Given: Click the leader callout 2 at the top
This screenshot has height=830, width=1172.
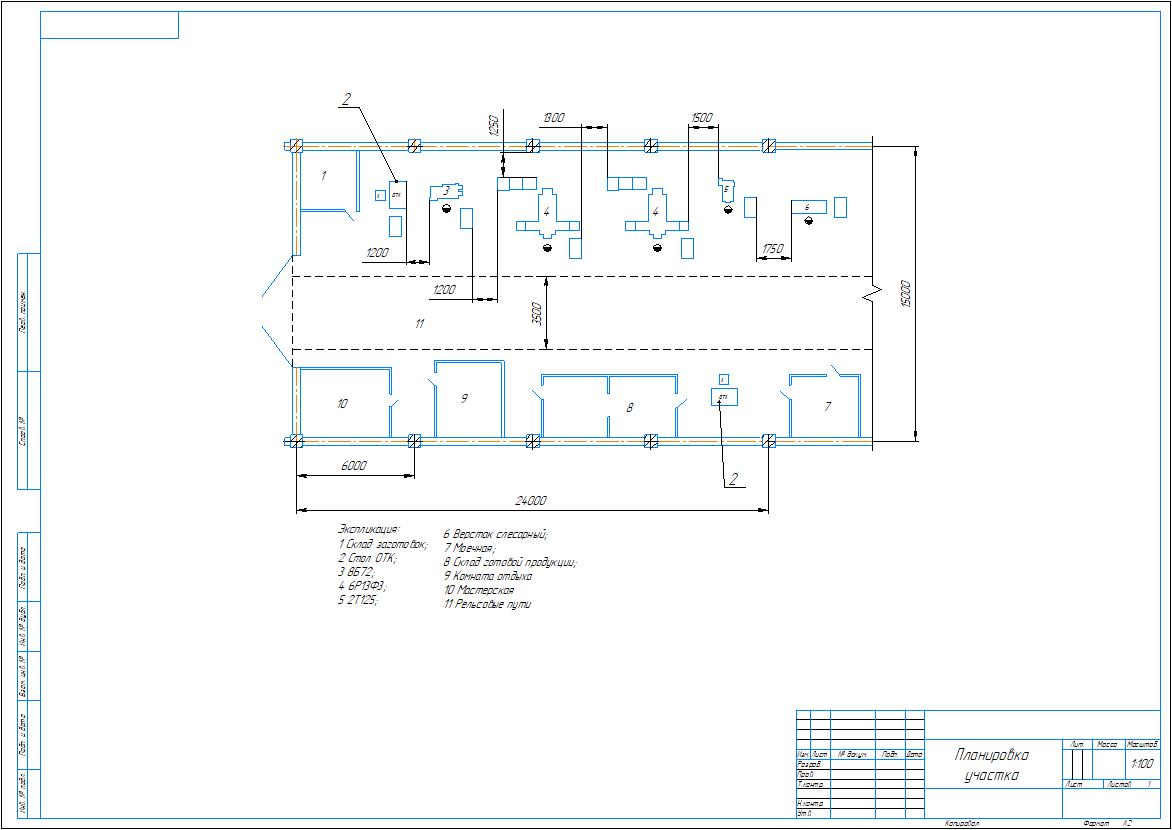Looking at the screenshot, I should point(345,99).
